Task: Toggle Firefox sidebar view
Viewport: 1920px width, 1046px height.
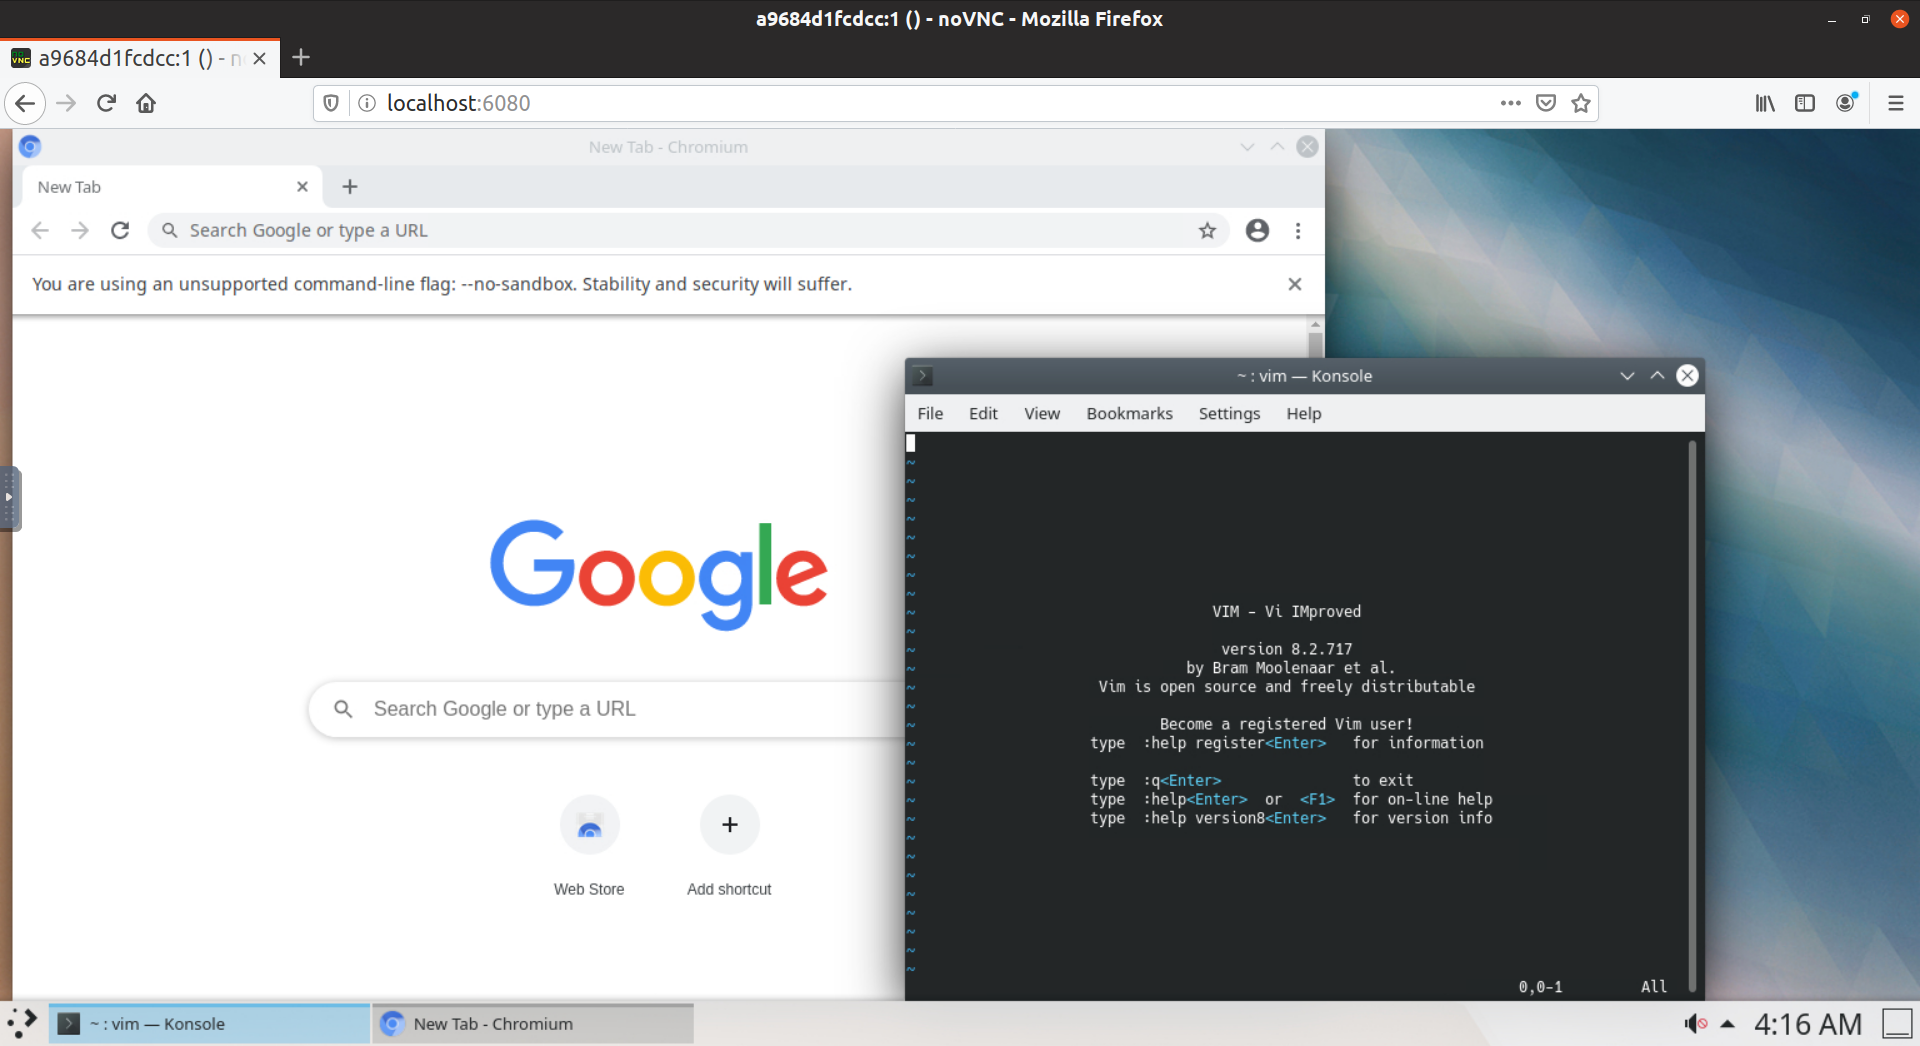Action: pos(1805,103)
